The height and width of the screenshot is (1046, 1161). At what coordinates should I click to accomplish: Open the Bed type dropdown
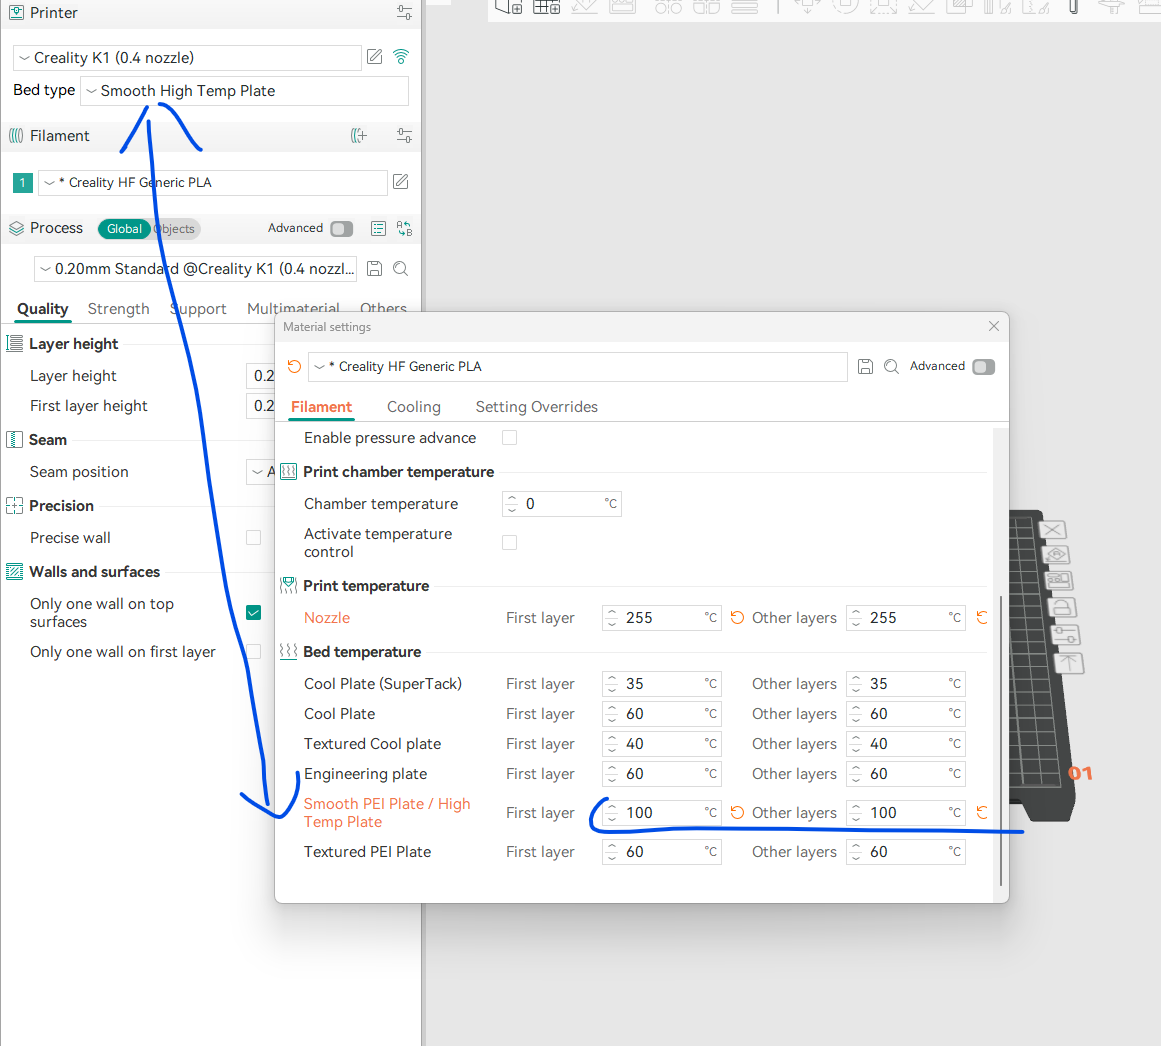(x=244, y=91)
